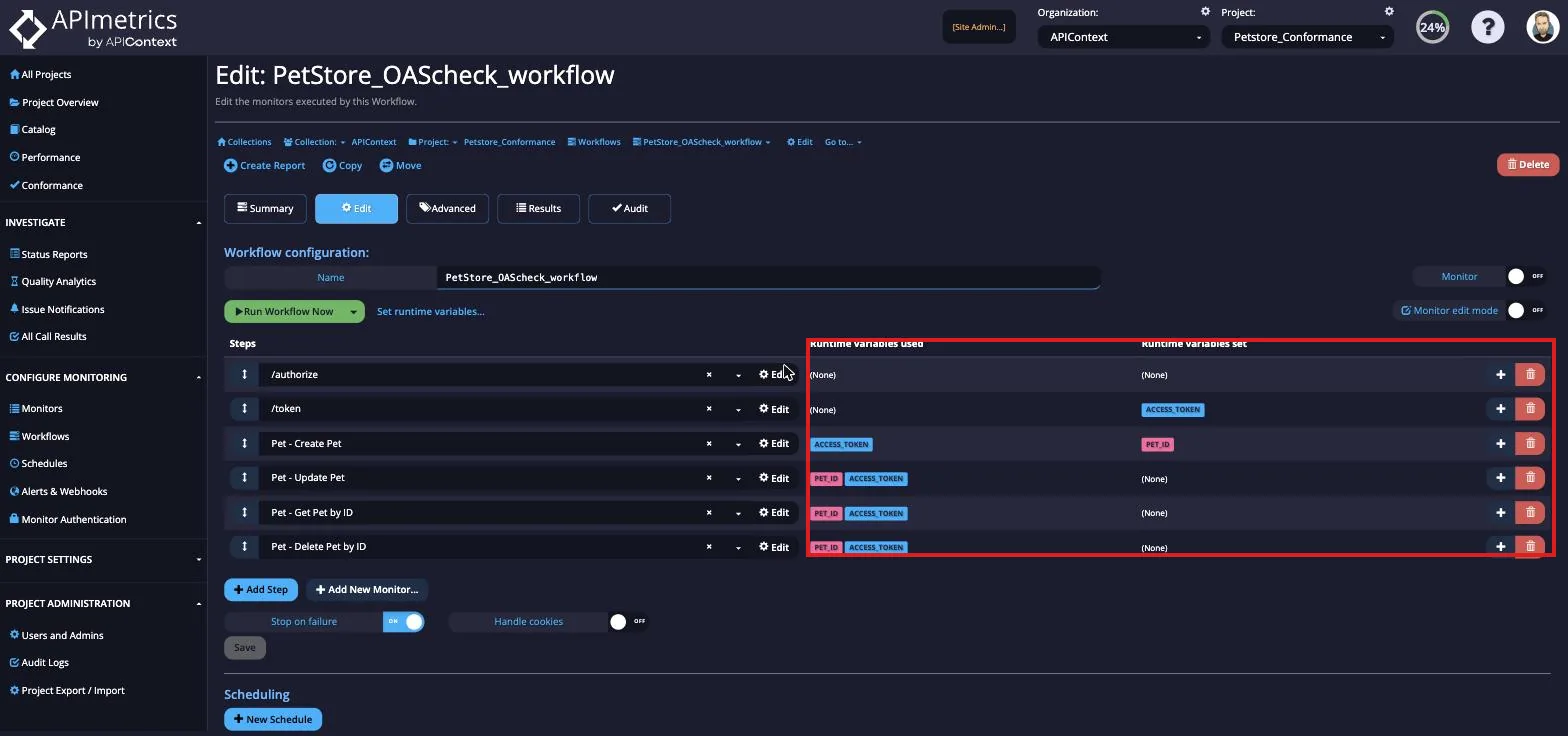1568x736 pixels.
Task: Clear the /authorize step selection with x
Action: 709,375
